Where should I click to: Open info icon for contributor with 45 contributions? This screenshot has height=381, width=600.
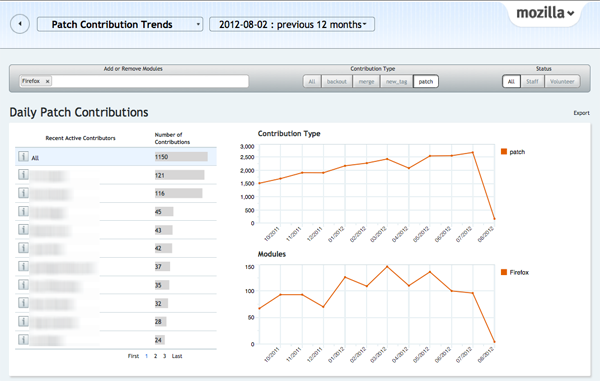(x=23, y=211)
